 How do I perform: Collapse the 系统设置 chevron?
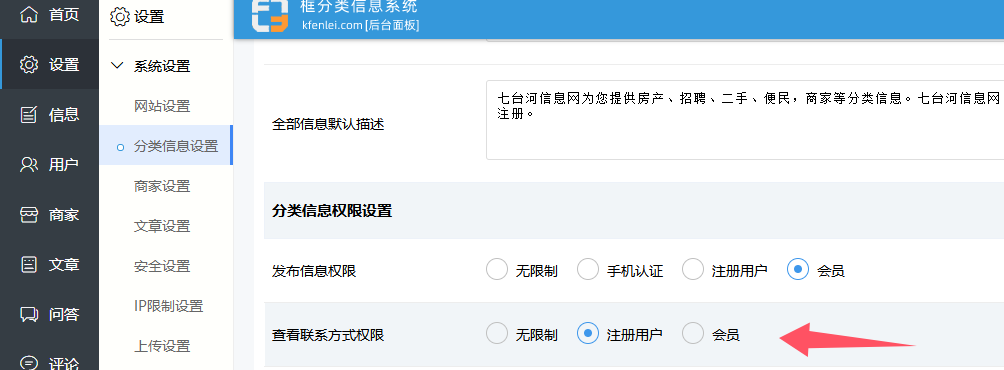117,65
